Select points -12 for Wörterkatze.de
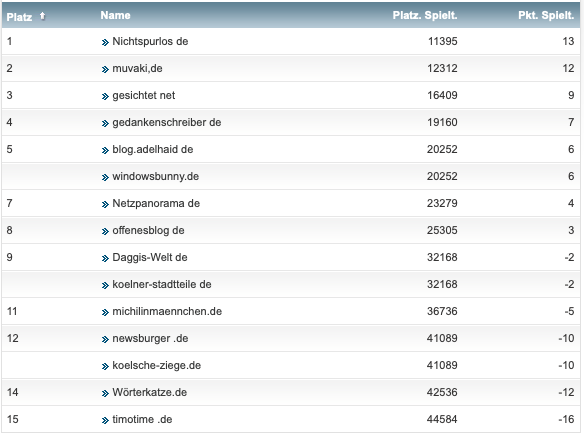 pos(566,393)
